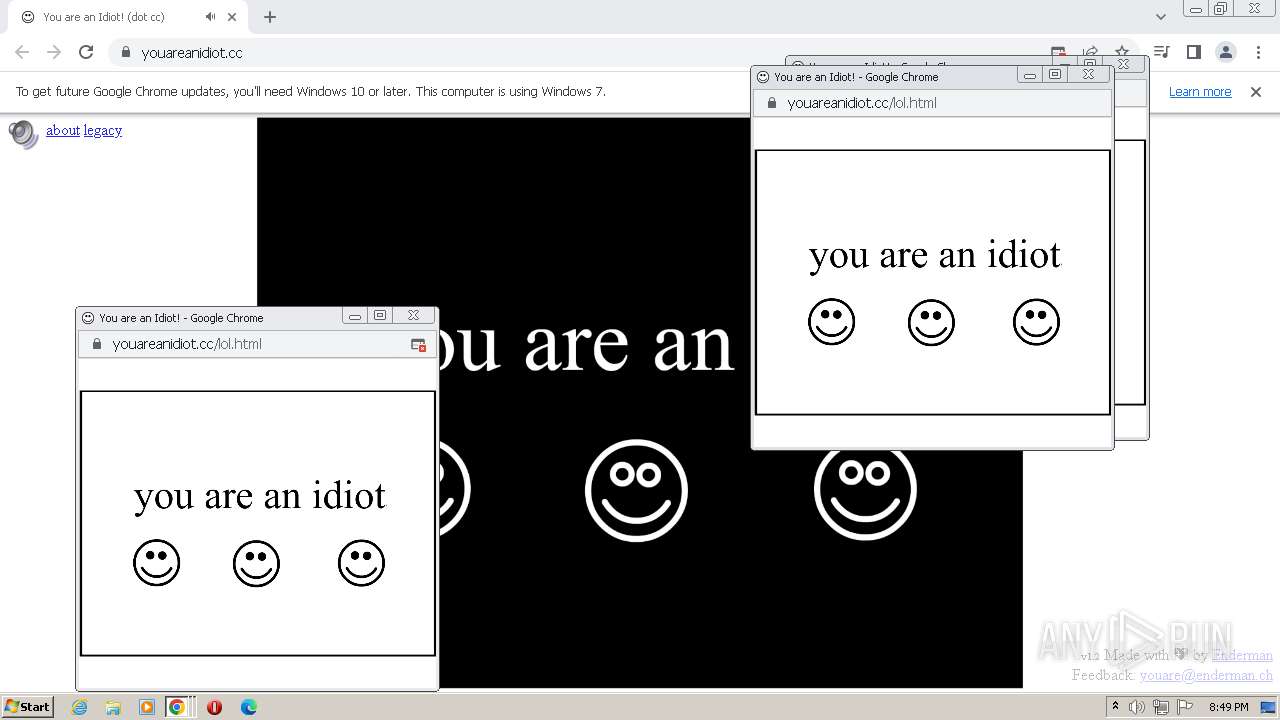Open Opera browser taskbar icon
Image resolution: width=1280 pixels, height=720 pixels.
214,707
